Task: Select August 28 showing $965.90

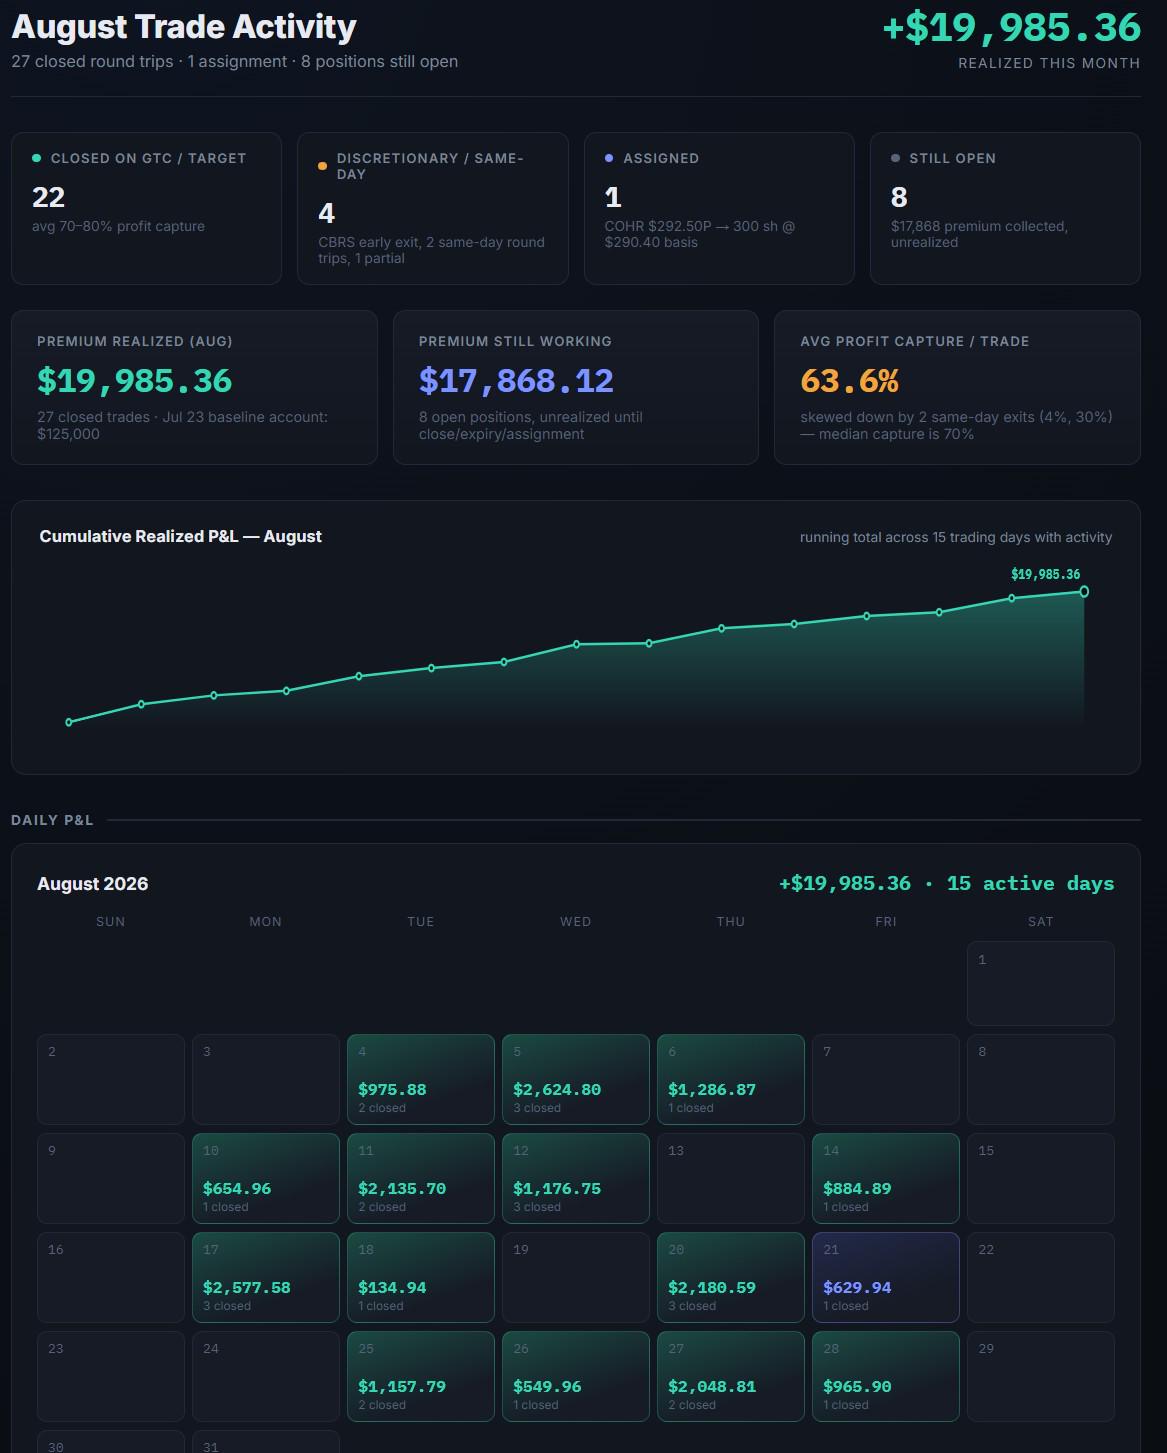Action: [886, 1376]
